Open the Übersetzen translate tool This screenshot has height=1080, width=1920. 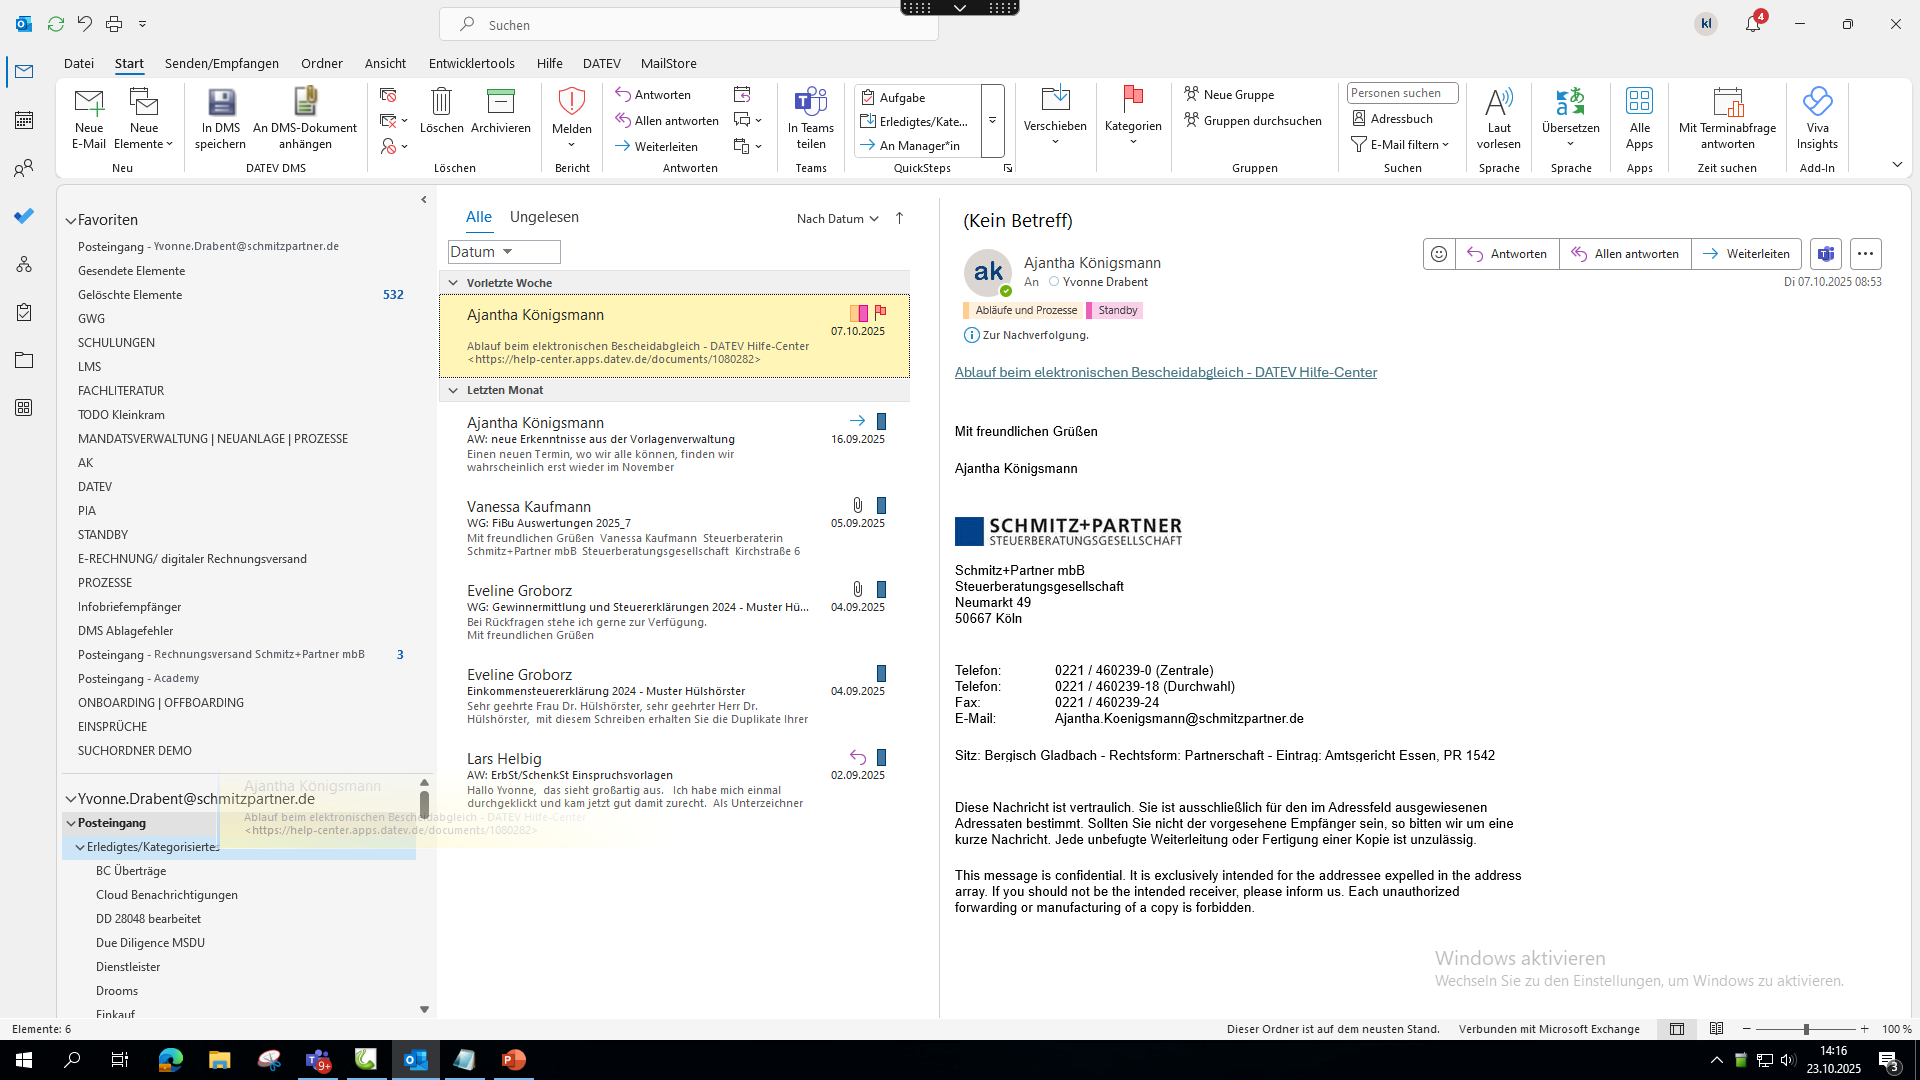point(1571,117)
